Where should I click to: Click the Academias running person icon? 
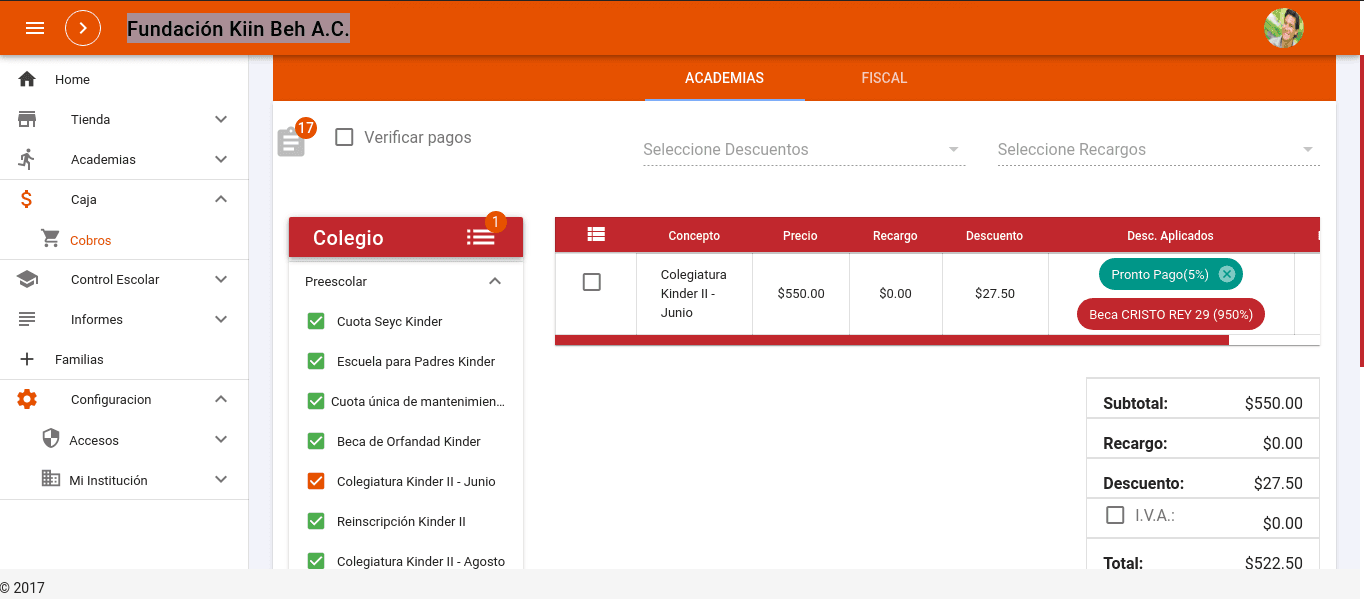(x=27, y=159)
